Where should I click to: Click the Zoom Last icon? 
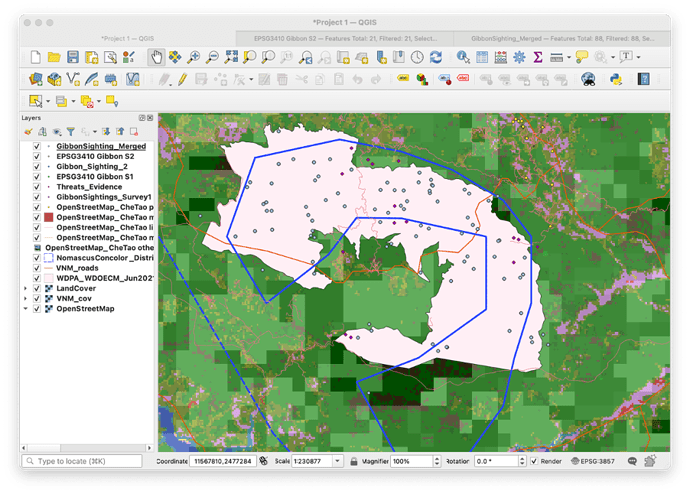(x=305, y=57)
